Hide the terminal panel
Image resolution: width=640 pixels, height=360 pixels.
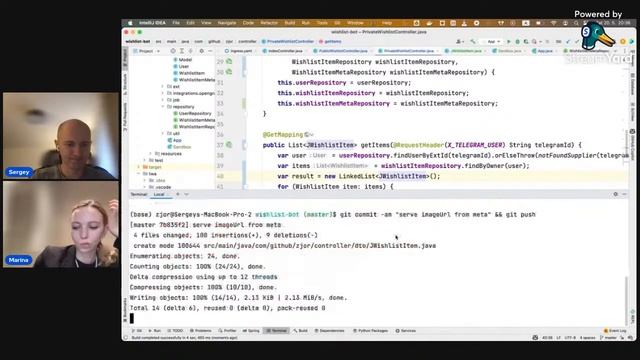pyautogui.click(x=624, y=194)
